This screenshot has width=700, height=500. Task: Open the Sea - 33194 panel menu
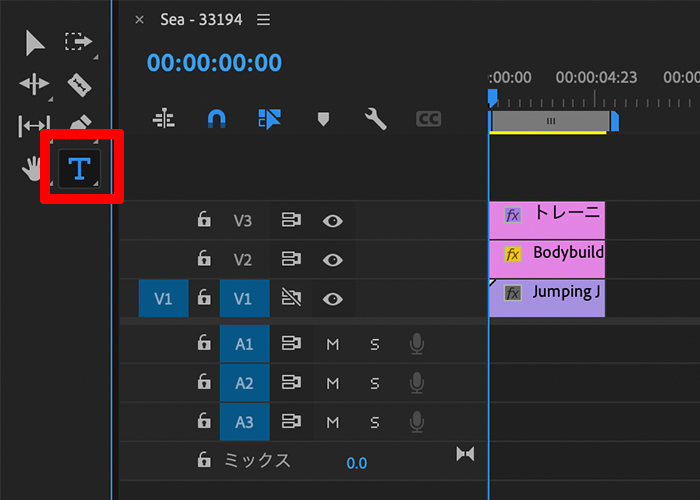click(x=263, y=20)
